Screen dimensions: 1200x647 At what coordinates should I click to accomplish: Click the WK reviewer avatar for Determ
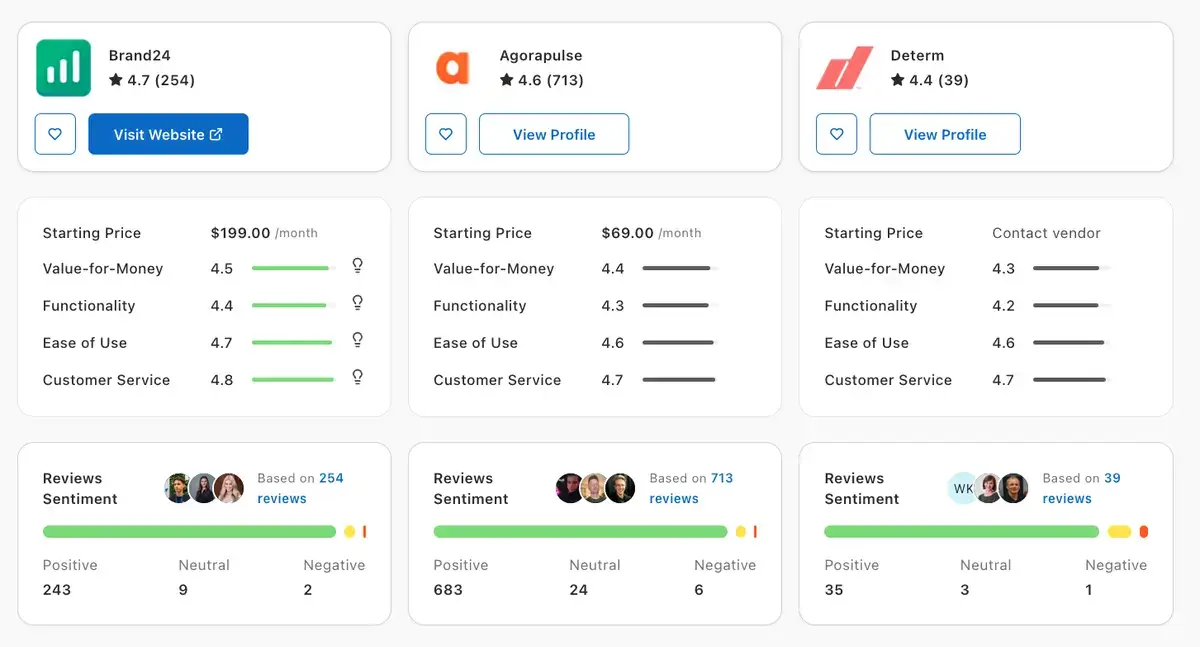click(x=963, y=488)
